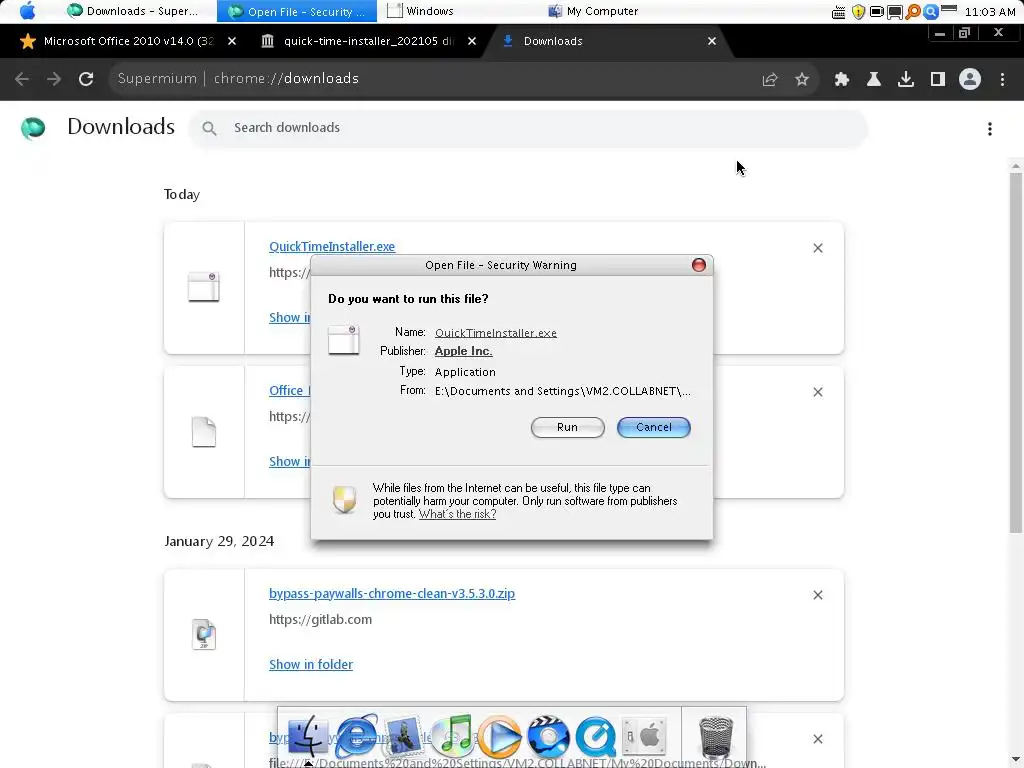Switch to My Computer taskbar item
The width and height of the screenshot is (1024, 768).
pos(593,11)
